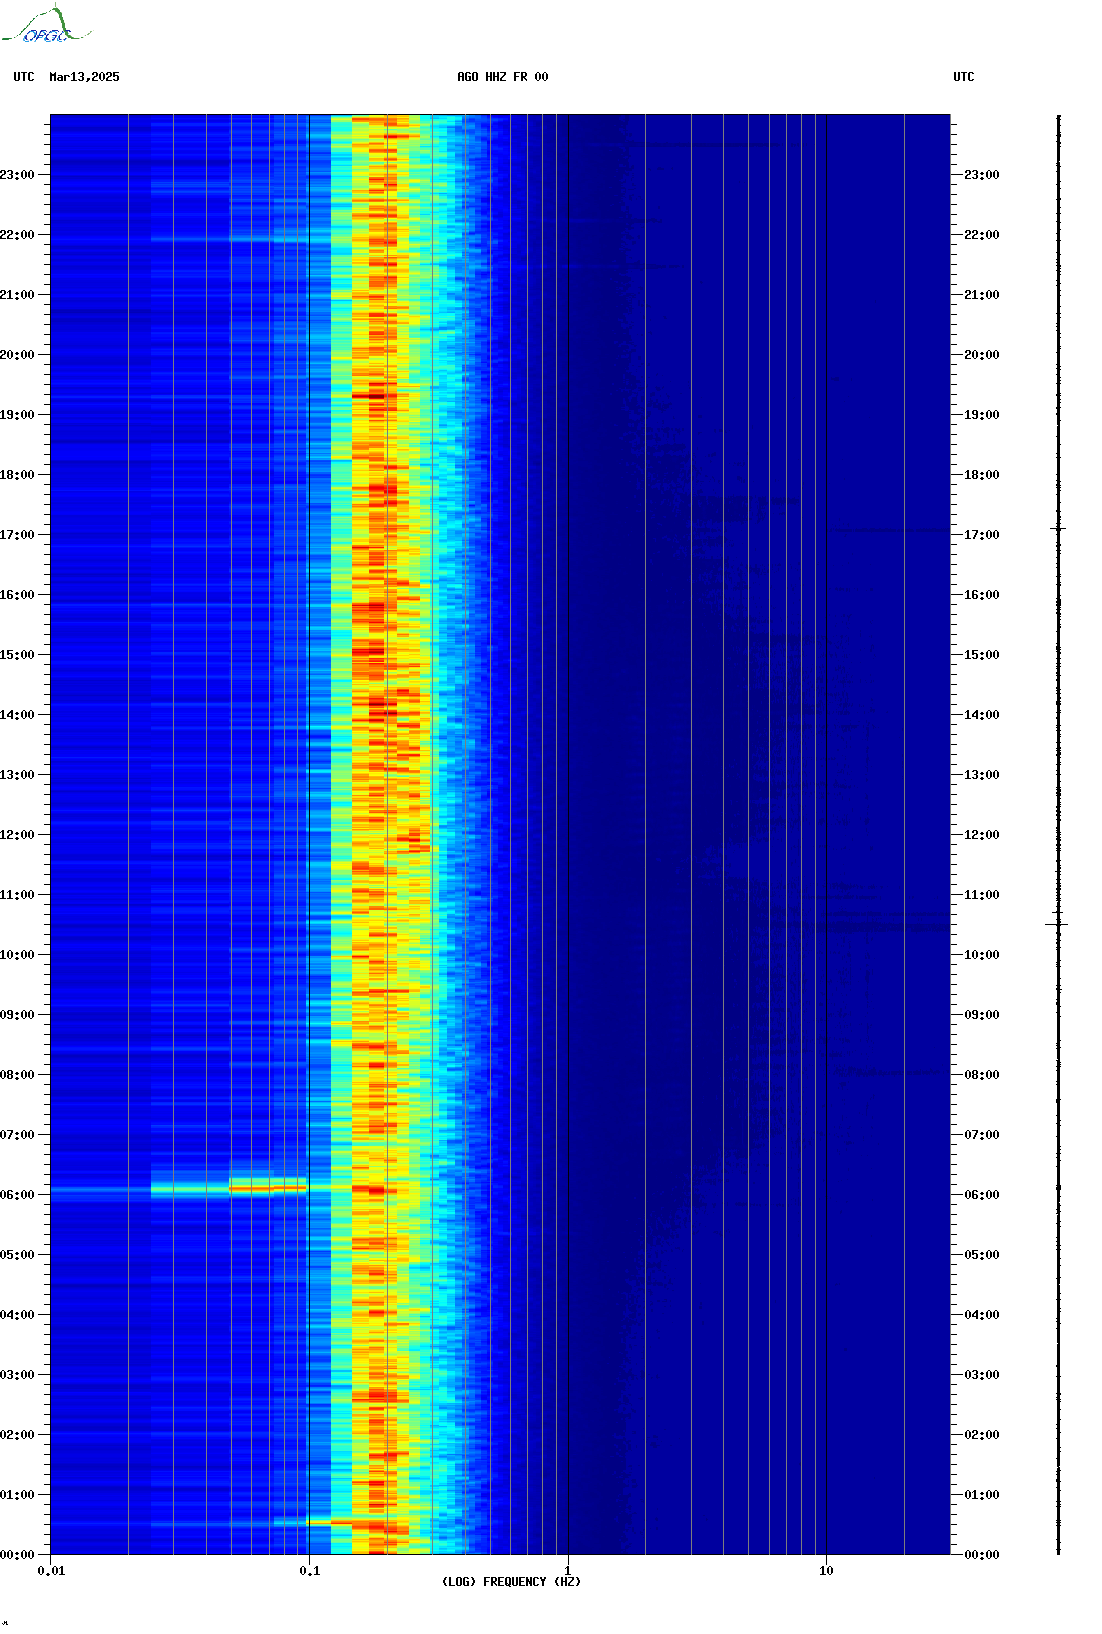Click the left 08:00 time label
1102x1634 pixels.
[x=17, y=1075]
